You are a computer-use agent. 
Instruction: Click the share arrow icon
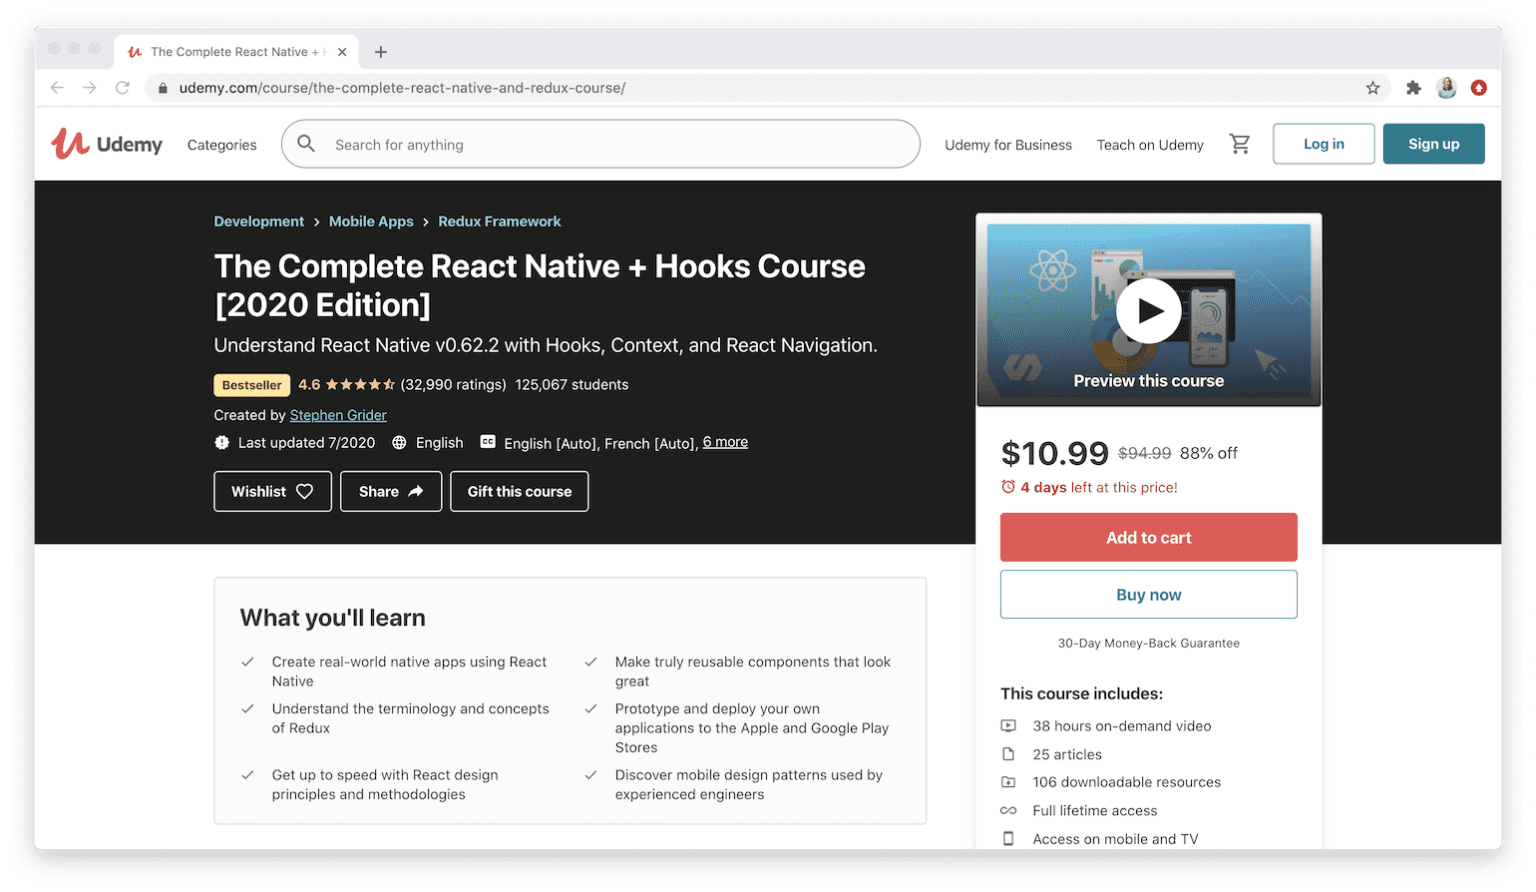(417, 491)
